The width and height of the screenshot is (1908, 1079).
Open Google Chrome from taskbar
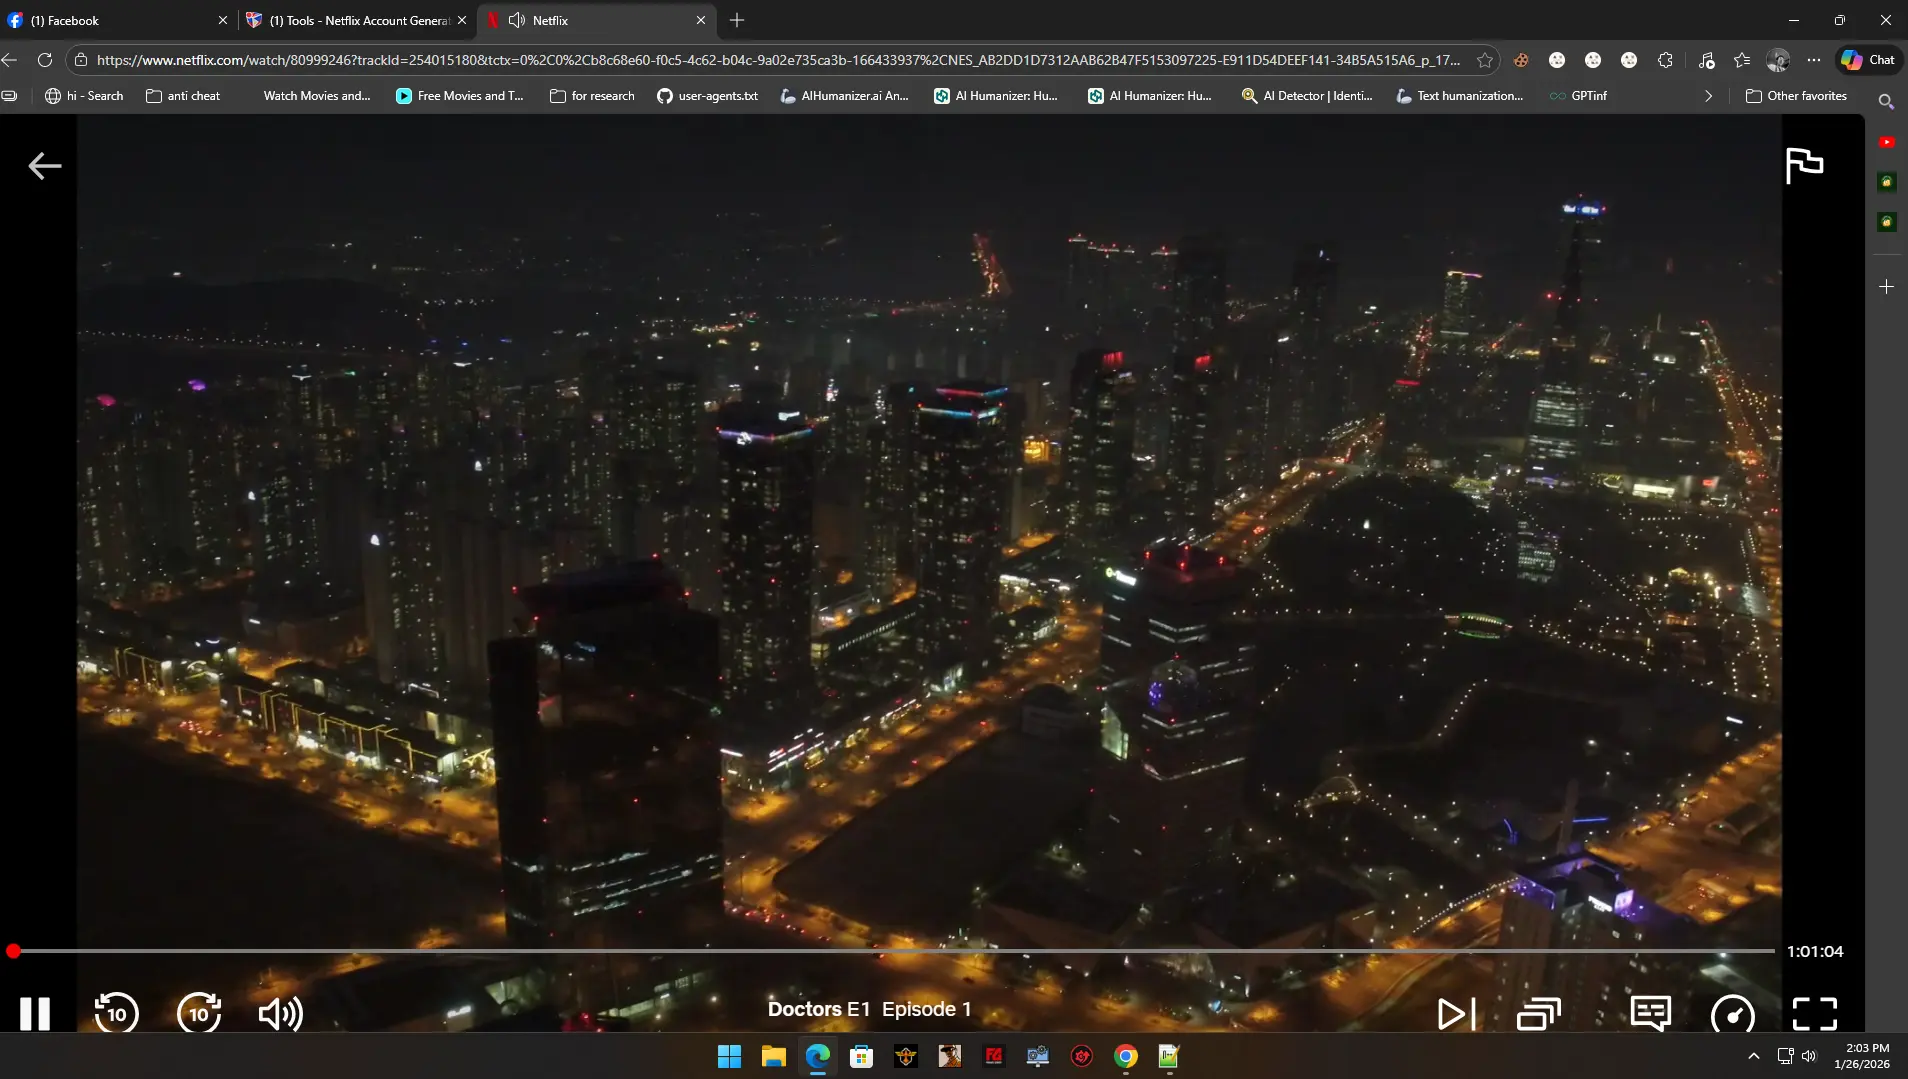point(1125,1056)
